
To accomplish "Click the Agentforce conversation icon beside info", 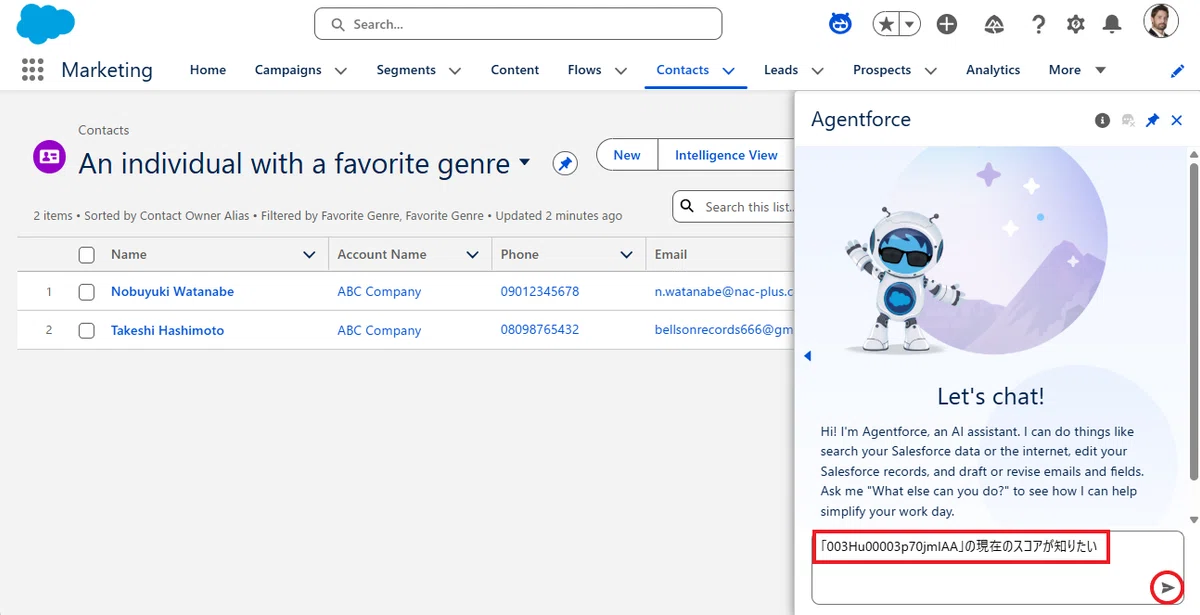I will (1128, 120).
